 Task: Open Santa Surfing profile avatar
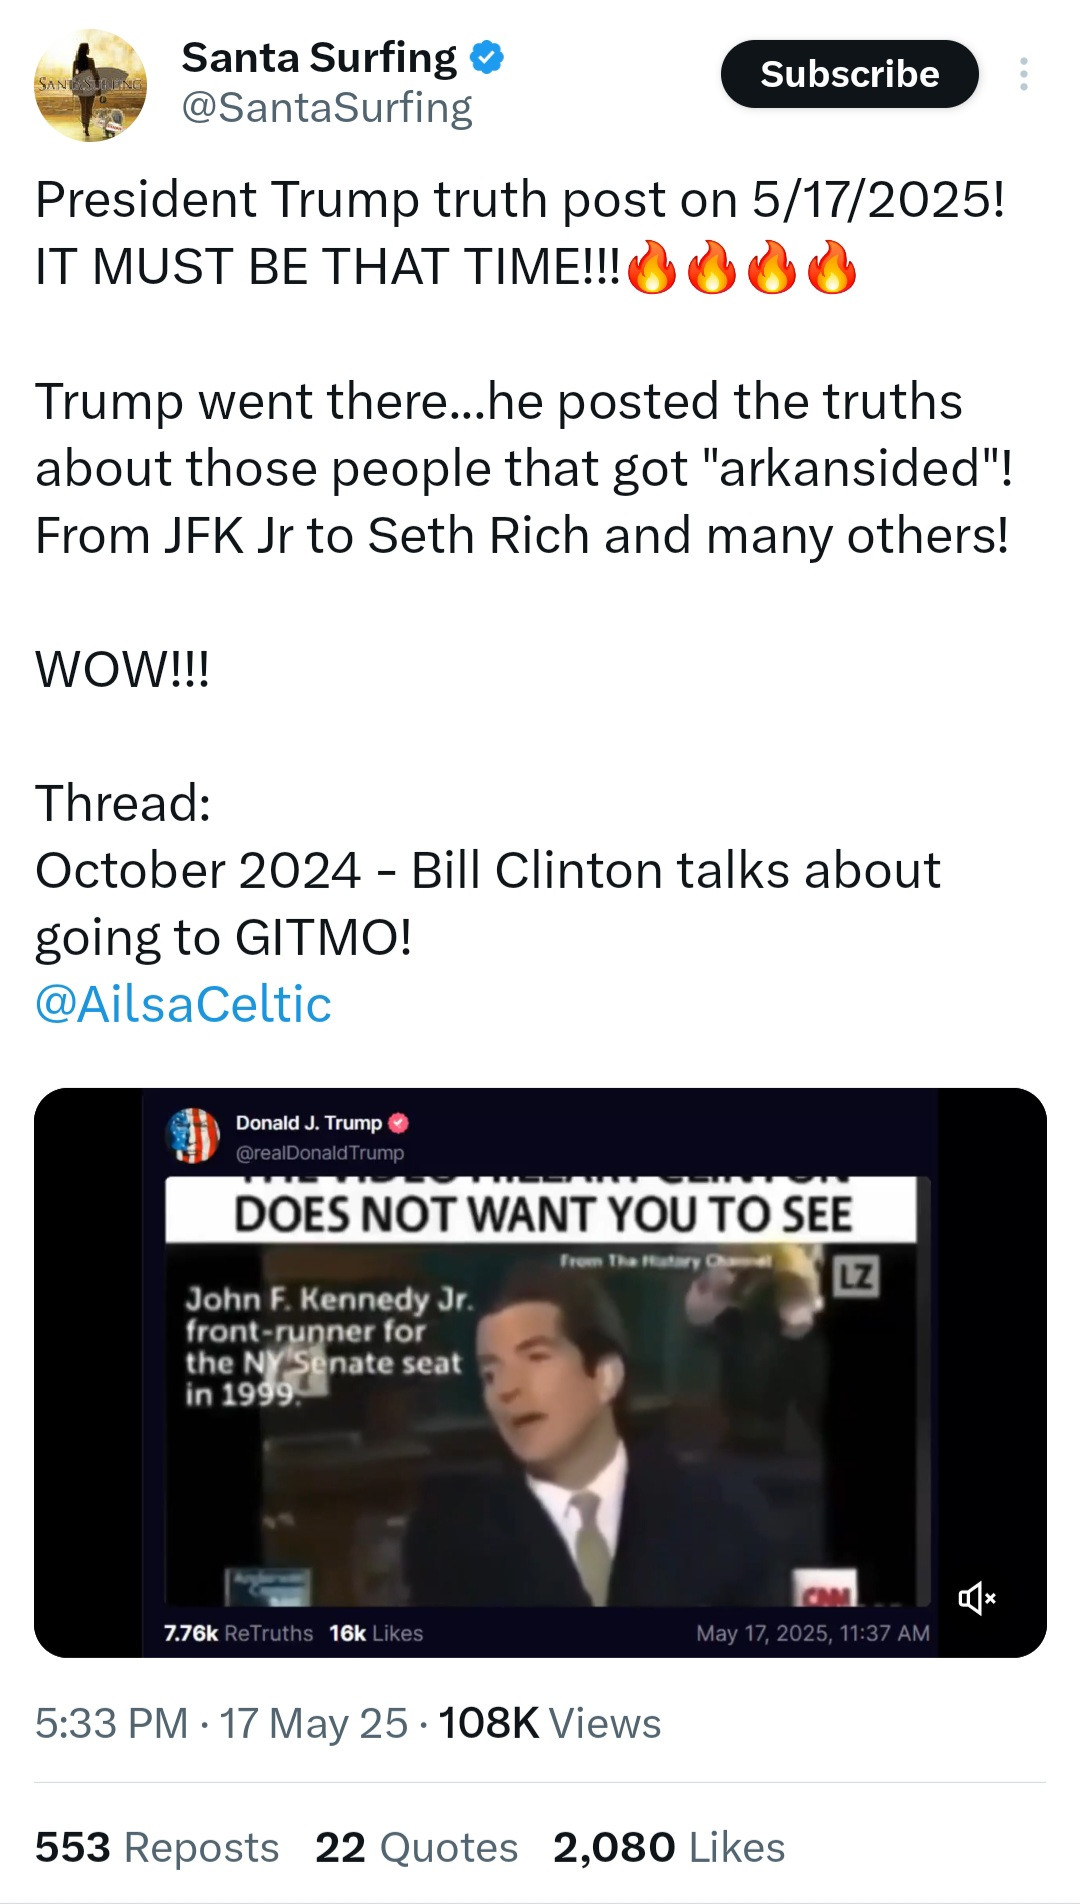coord(91,86)
